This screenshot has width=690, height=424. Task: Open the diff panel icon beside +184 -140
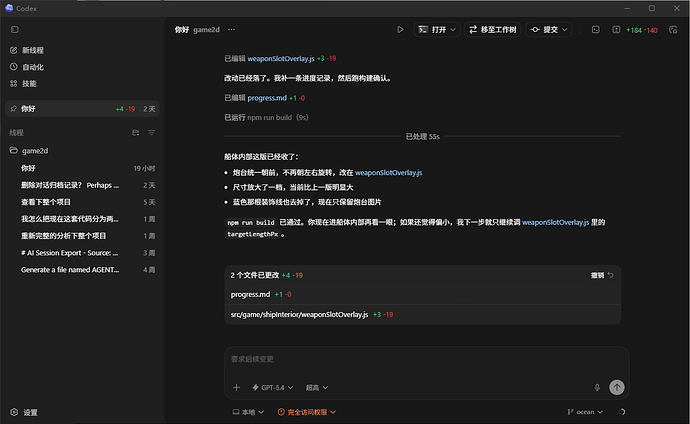click(616, 29)
